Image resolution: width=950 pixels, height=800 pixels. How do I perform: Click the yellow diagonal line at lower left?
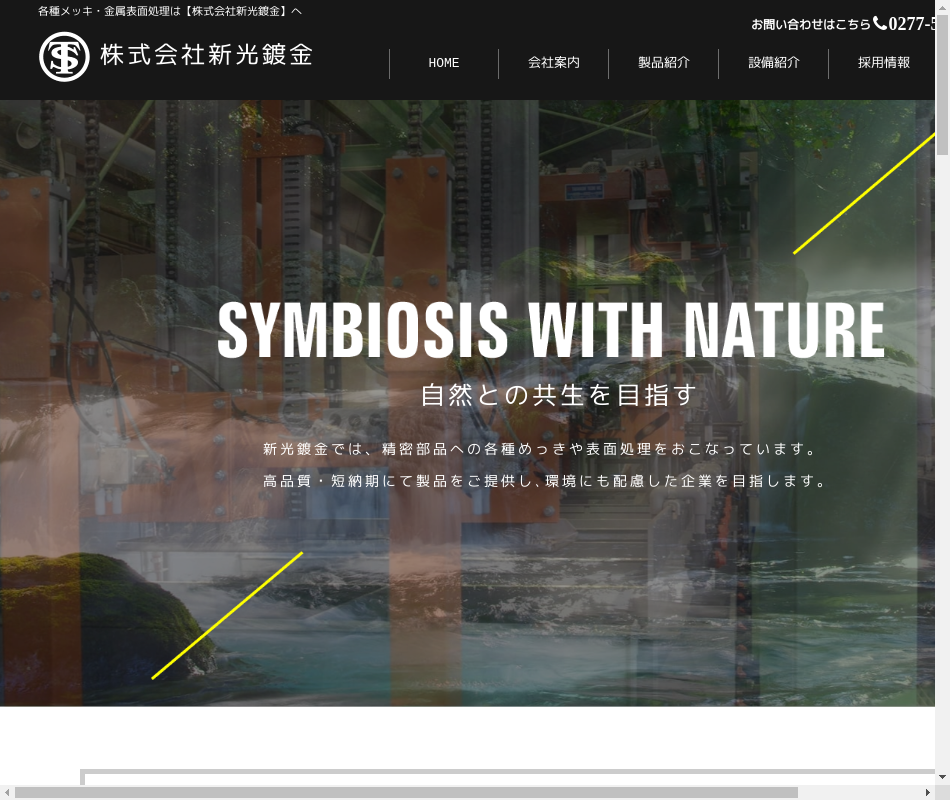(x=227, y=615)
